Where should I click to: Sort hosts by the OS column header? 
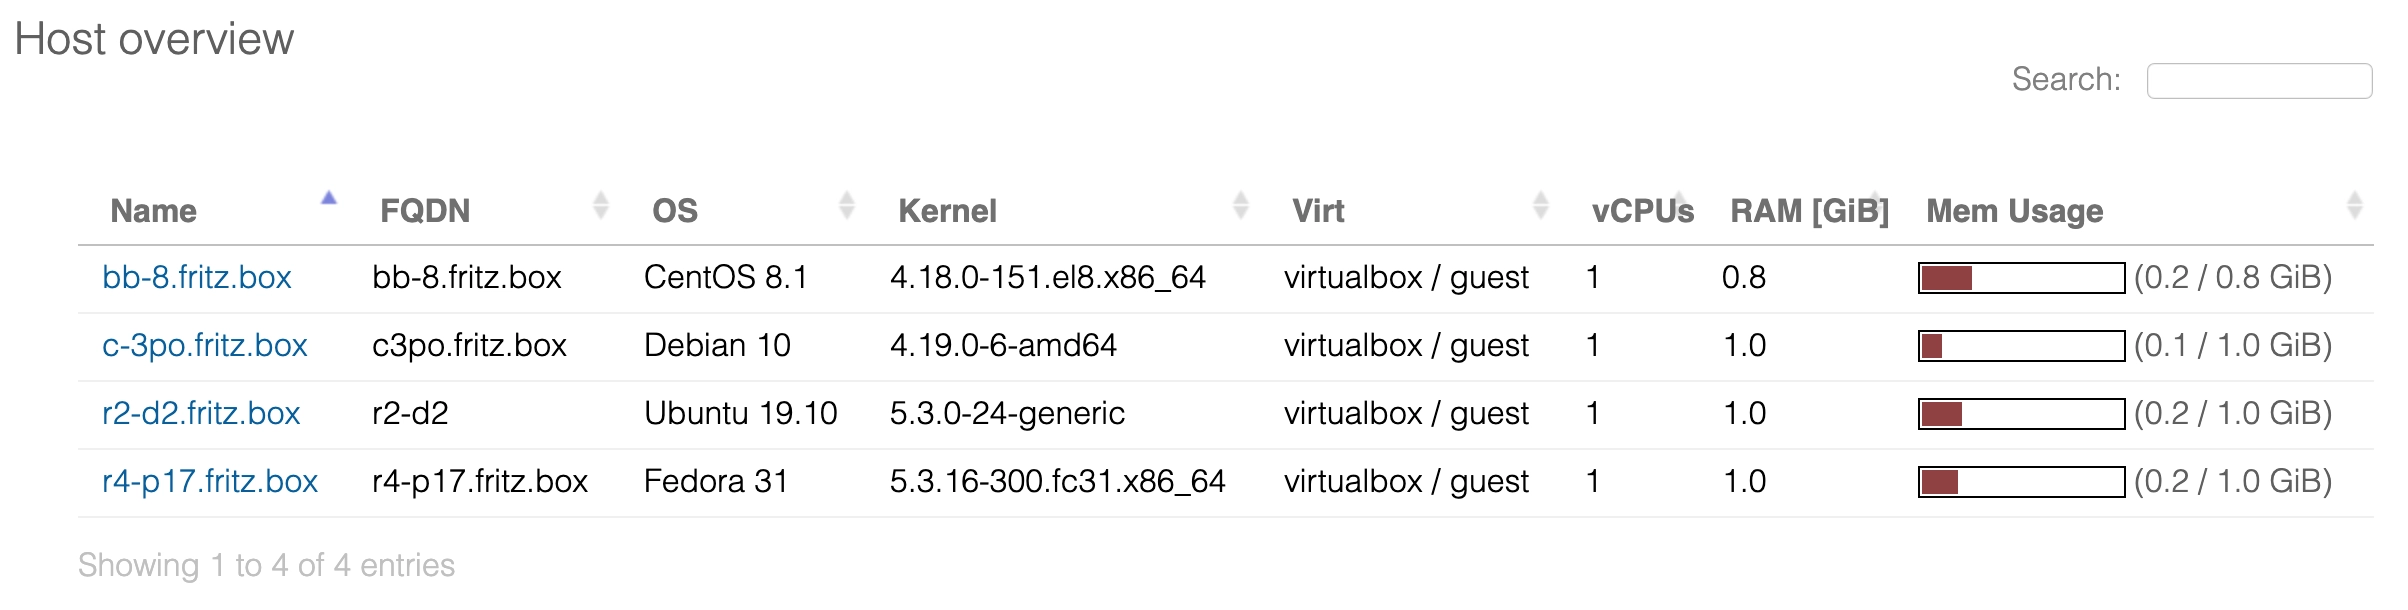pos(674,210)
